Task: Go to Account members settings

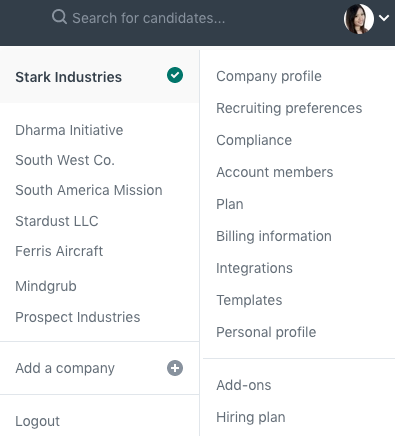Action: 275,172
